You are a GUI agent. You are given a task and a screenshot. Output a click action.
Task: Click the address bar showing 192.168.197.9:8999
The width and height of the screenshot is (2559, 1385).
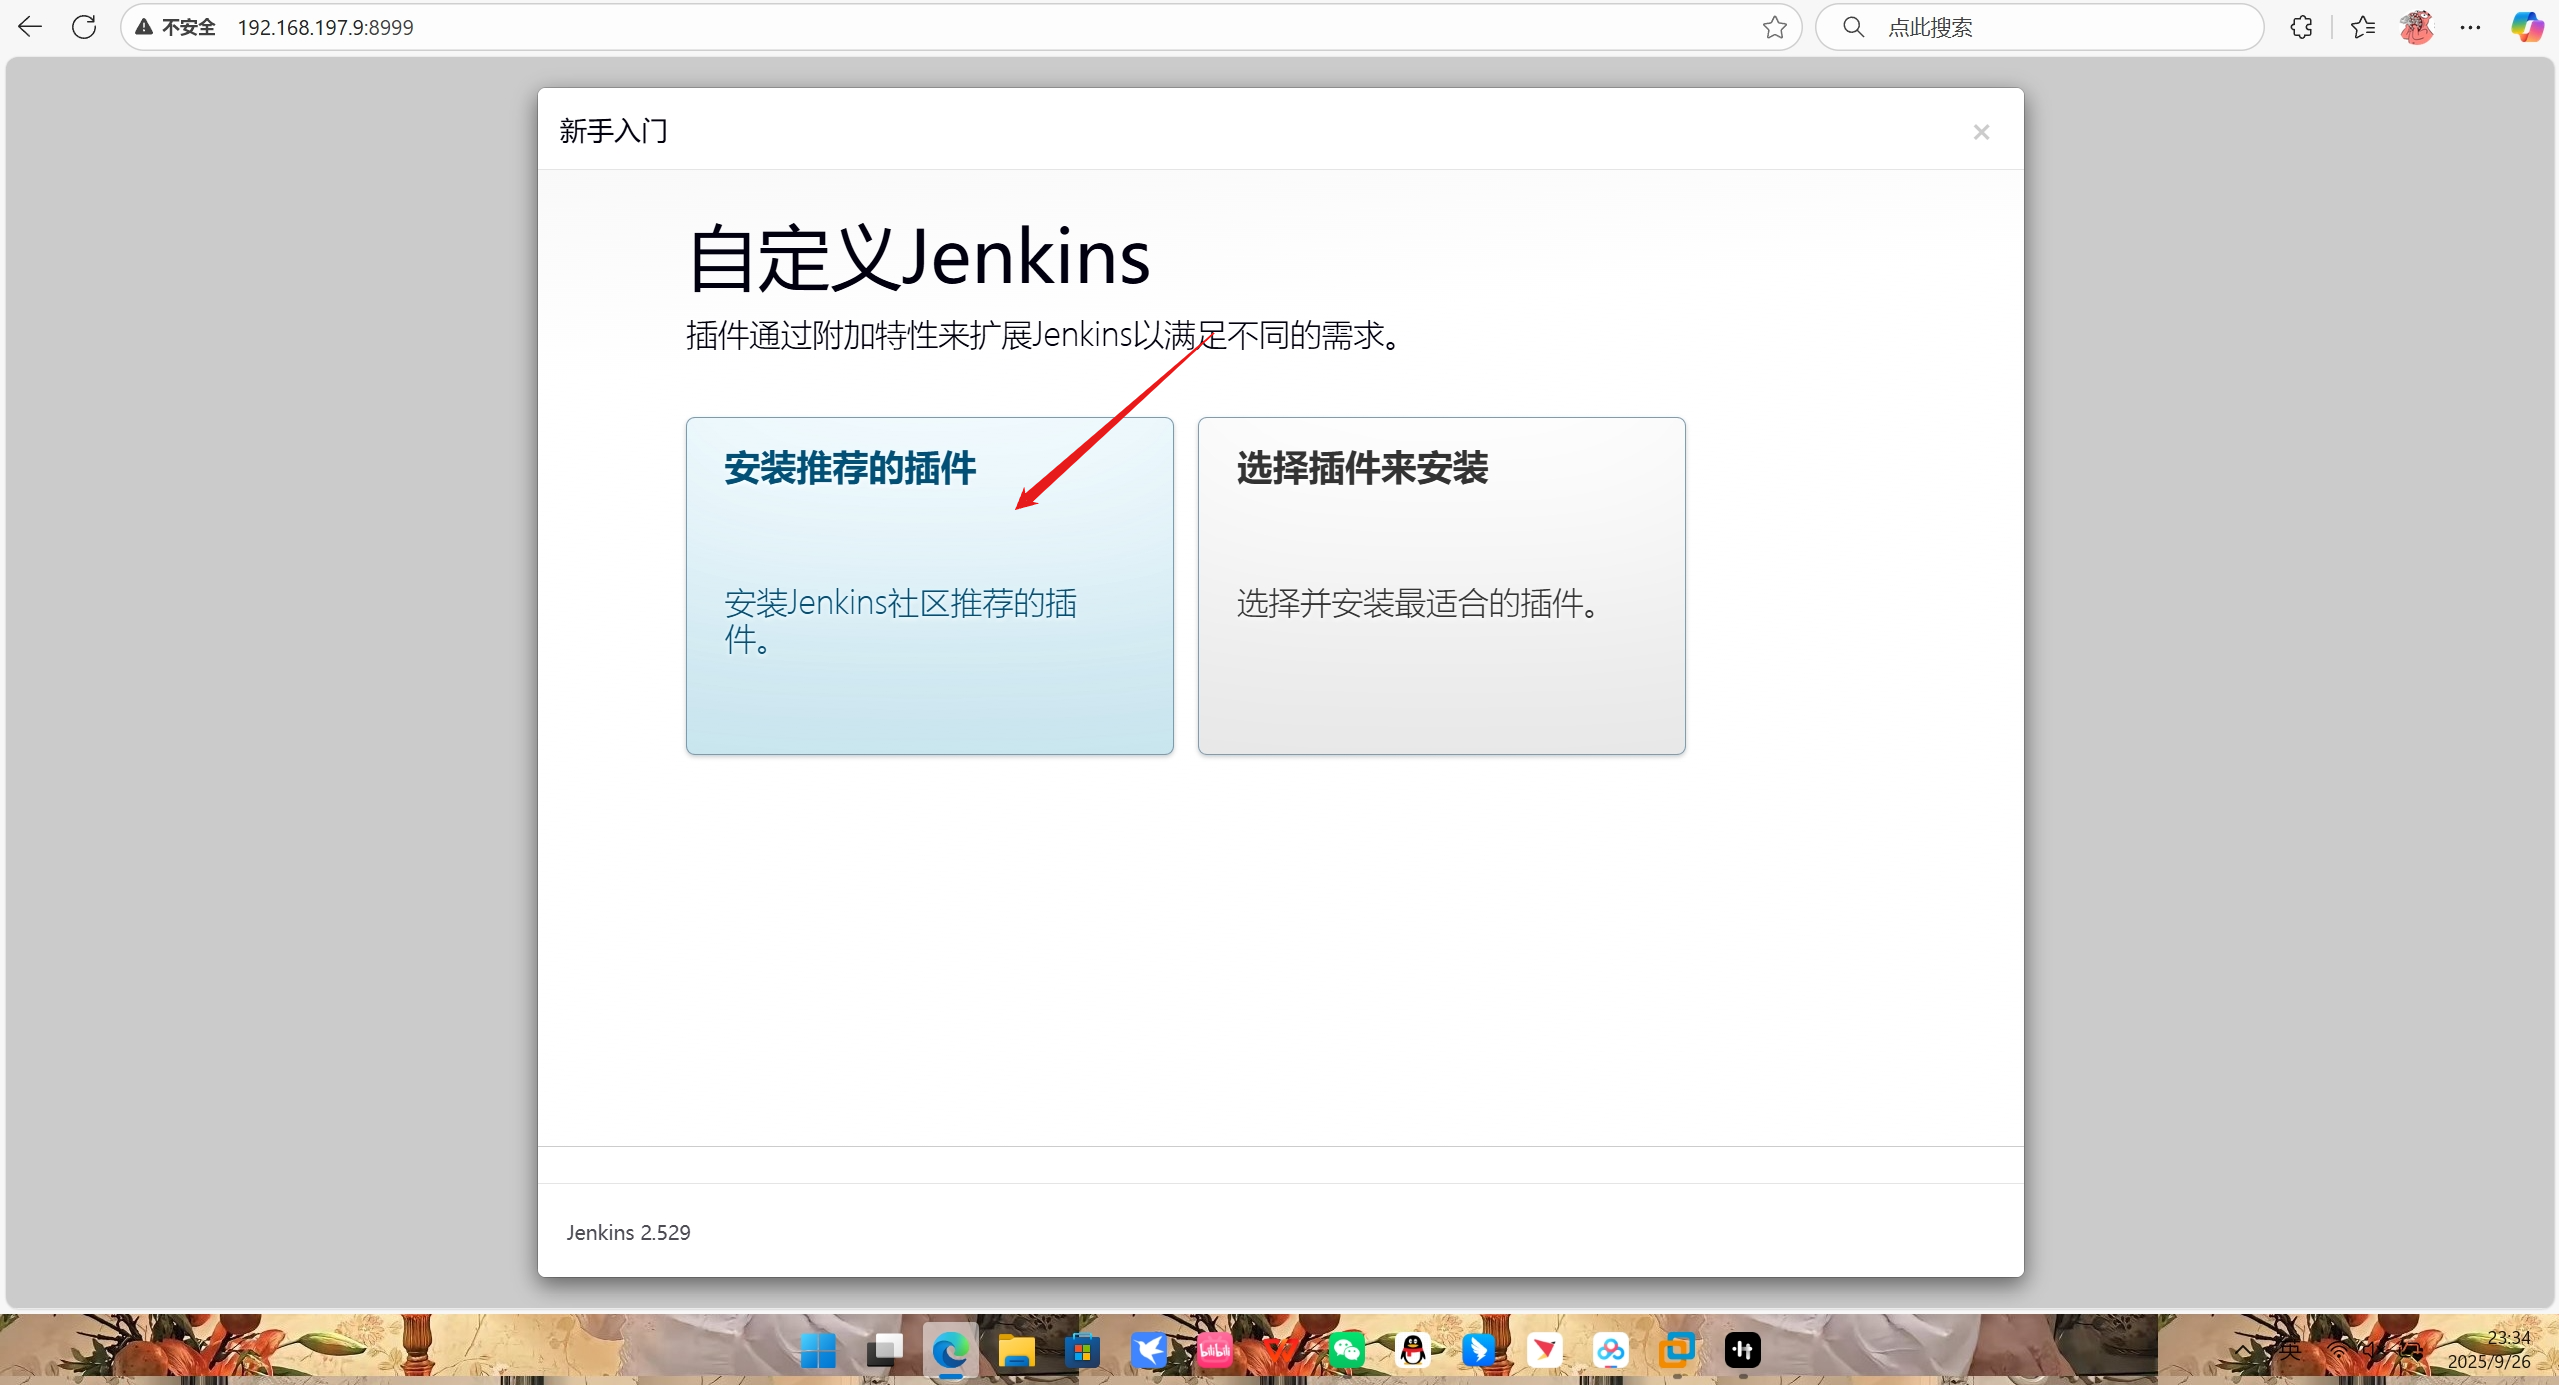point(960,27)
